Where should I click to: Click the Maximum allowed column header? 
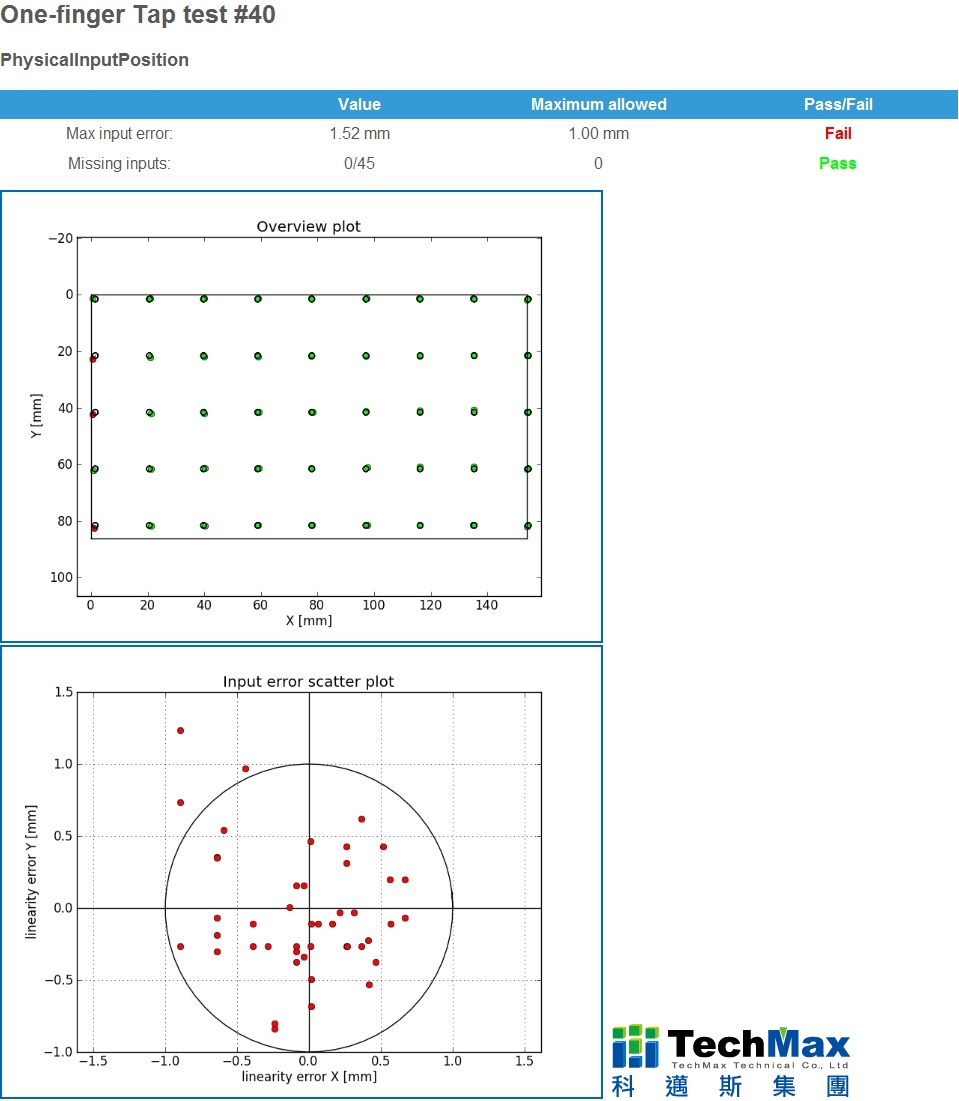598,105
